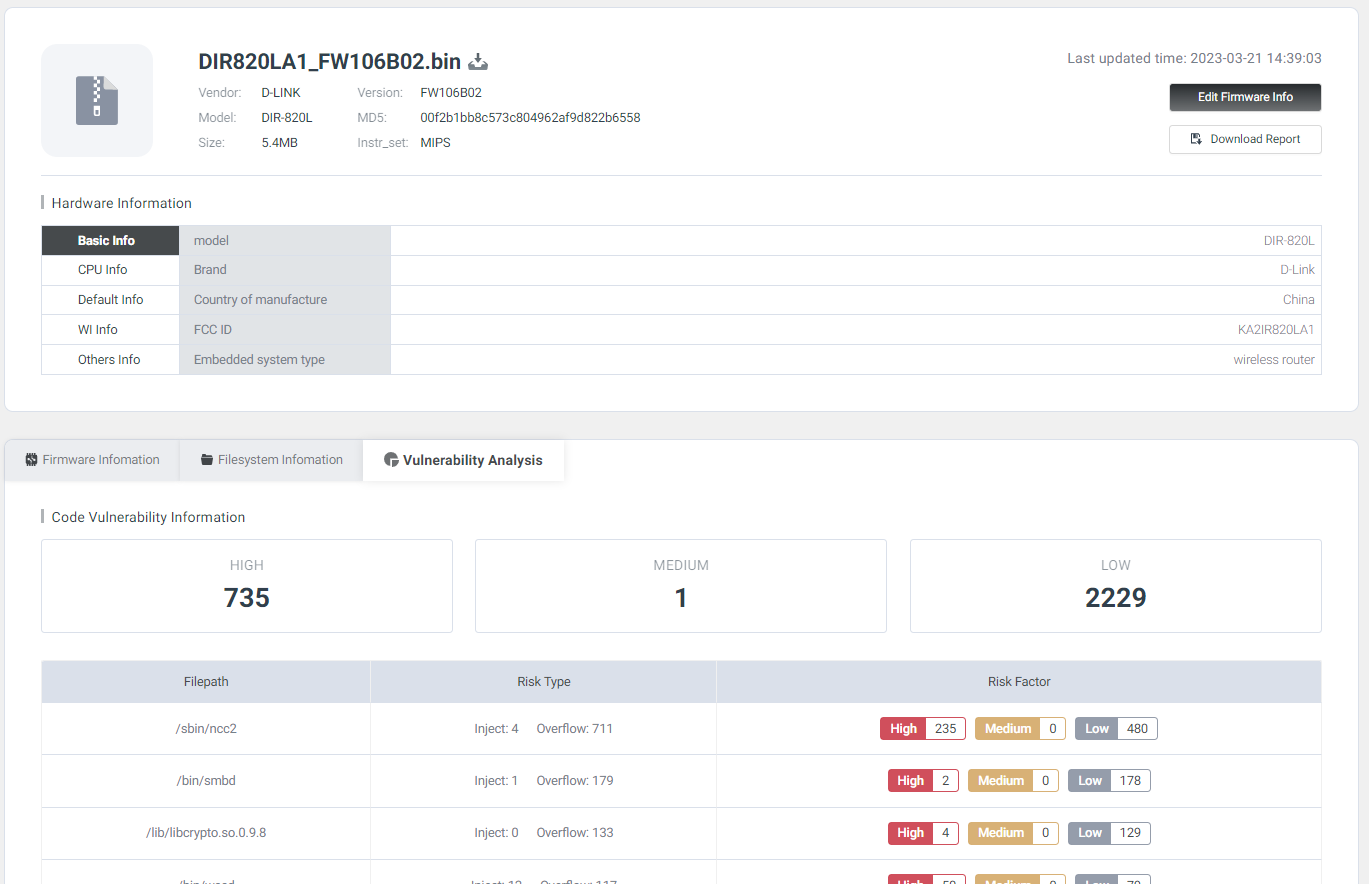Click the 'Inject: 4' text for /sbin/ncc2

[496, 729]
